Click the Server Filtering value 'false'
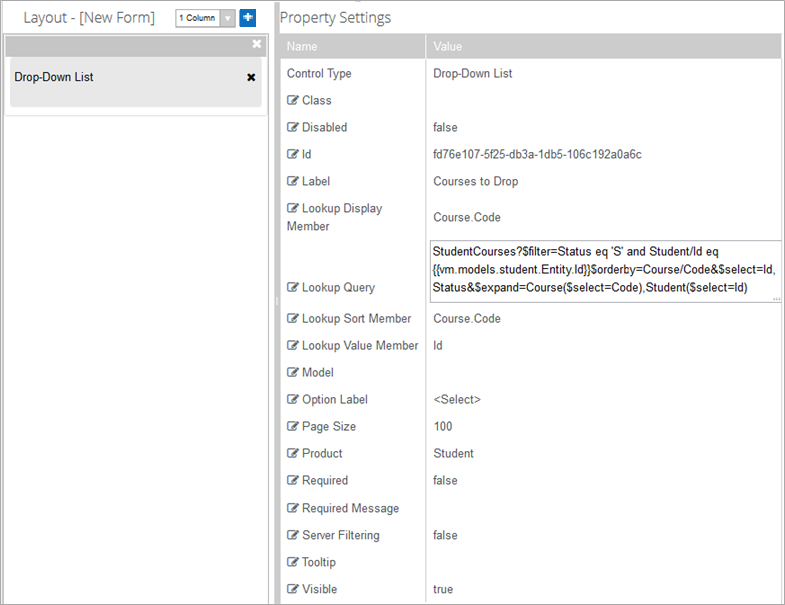The height and width of the screenshot is (605, 785). tap(445, 535)
